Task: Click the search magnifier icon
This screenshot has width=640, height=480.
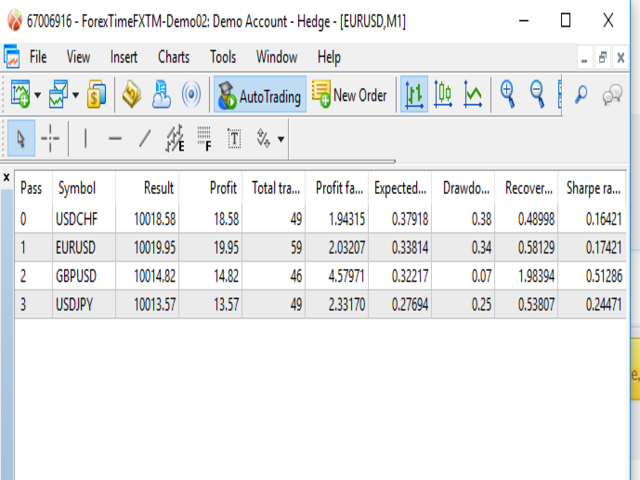Action: 581,94
